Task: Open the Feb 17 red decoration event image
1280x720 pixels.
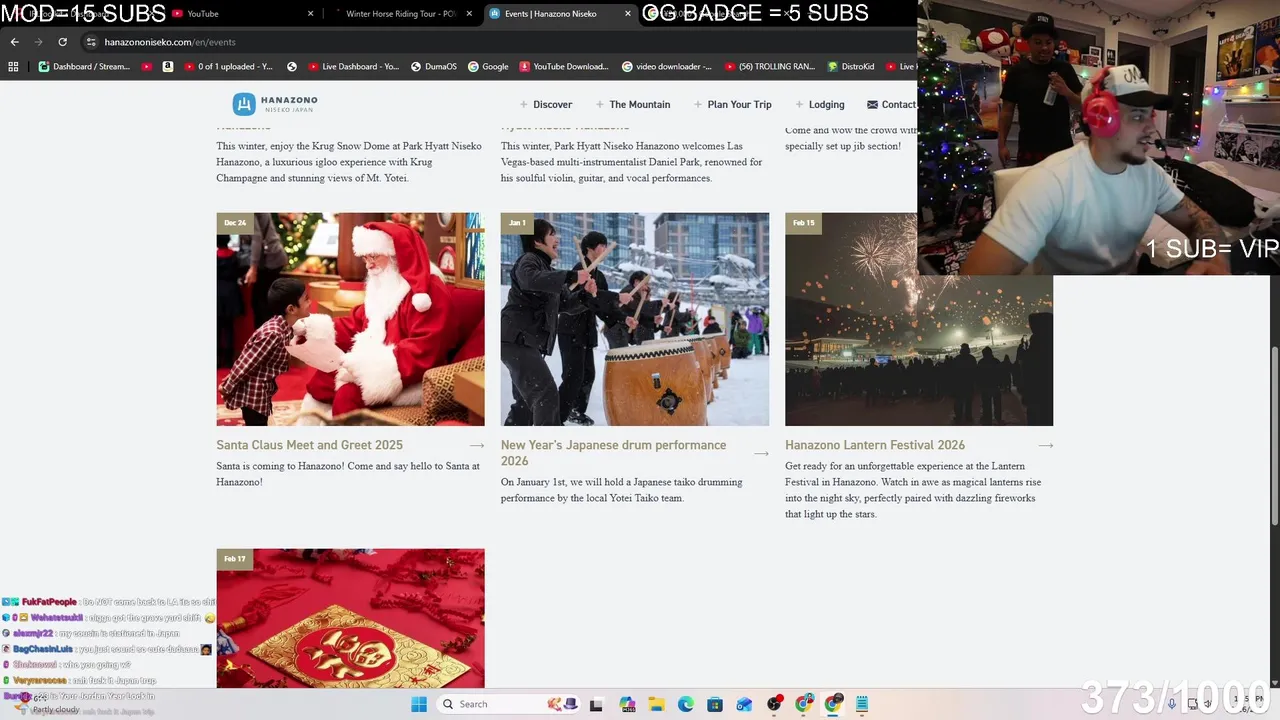Action: tap(350, 618)
